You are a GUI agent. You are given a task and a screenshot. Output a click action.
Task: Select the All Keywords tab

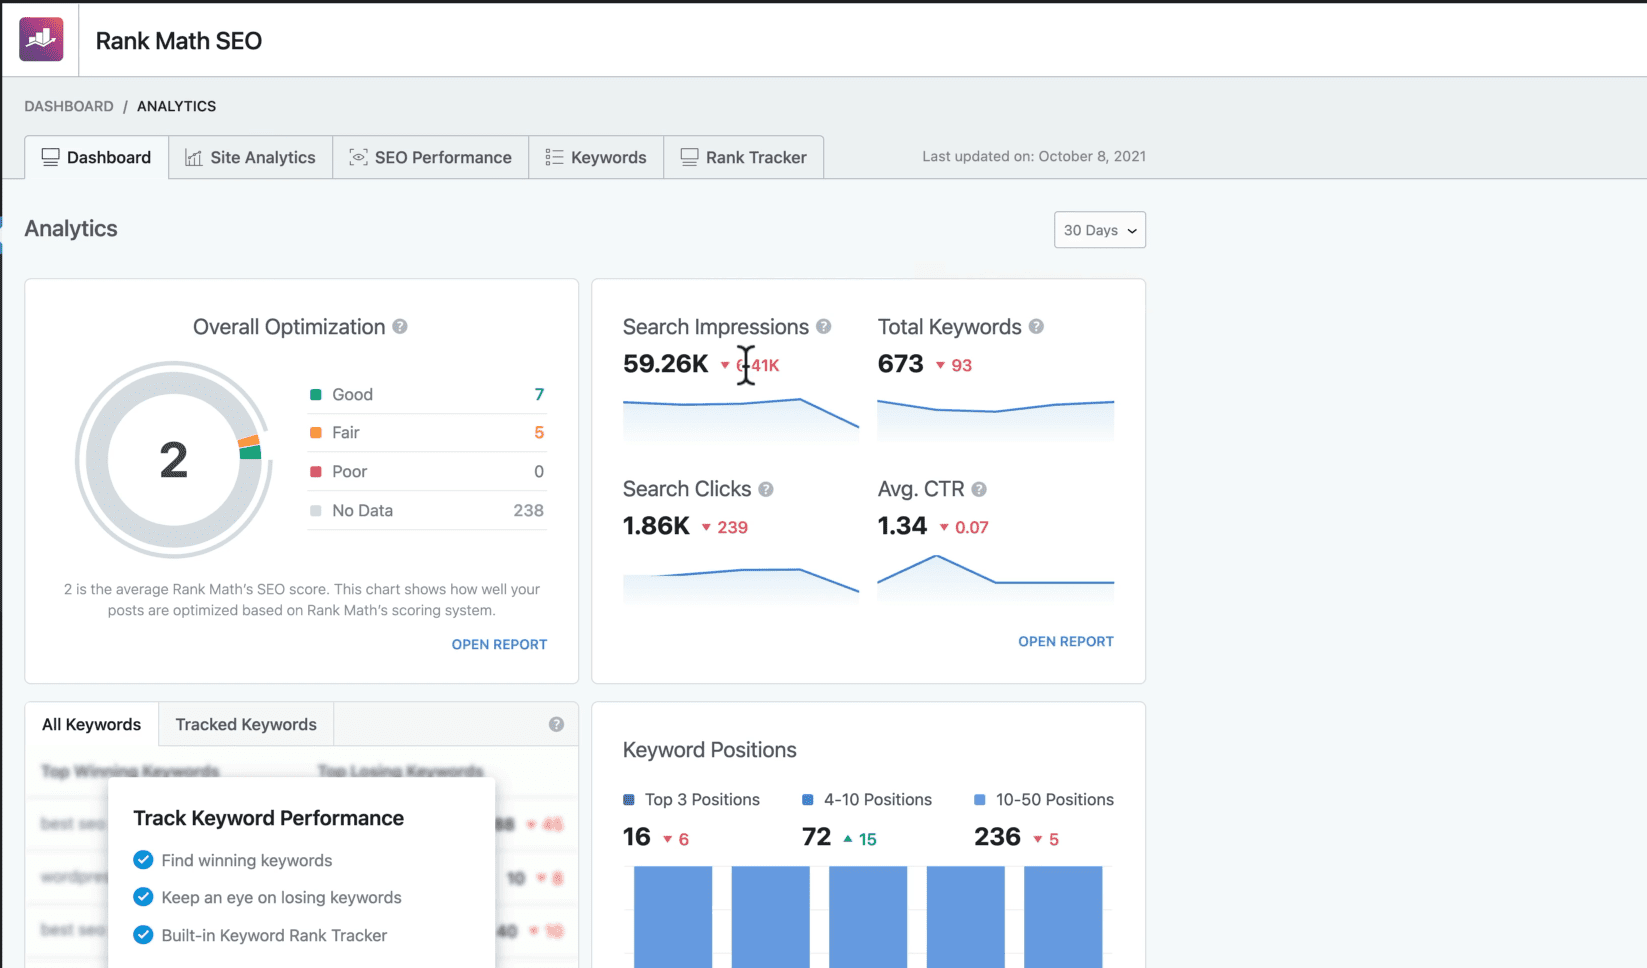pyautogui.click(x=91, y=724)
